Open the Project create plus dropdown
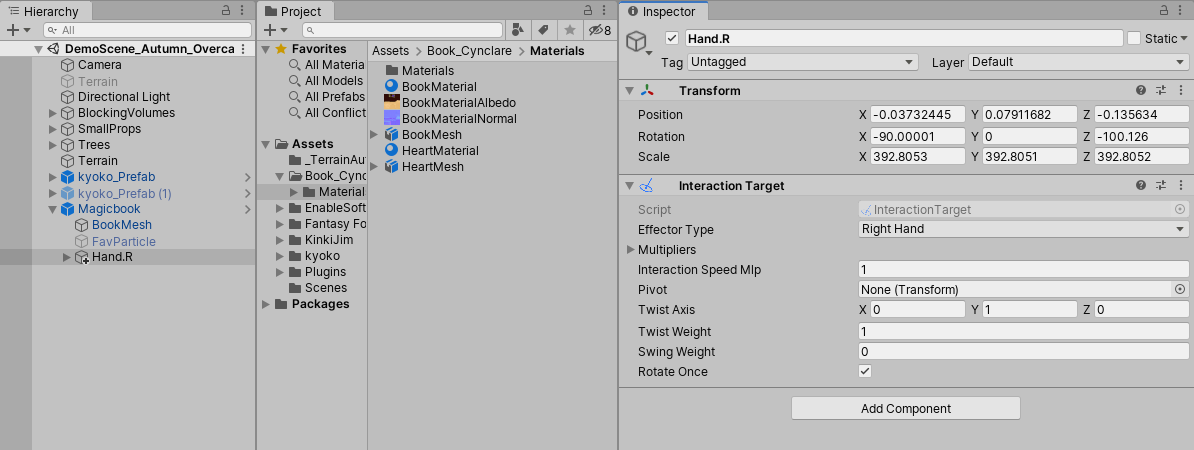 tap(275, 30)
